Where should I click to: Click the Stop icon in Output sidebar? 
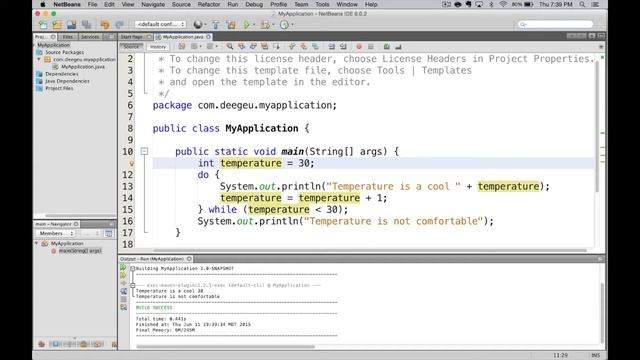pyautogui.click(x=123, y=299)
